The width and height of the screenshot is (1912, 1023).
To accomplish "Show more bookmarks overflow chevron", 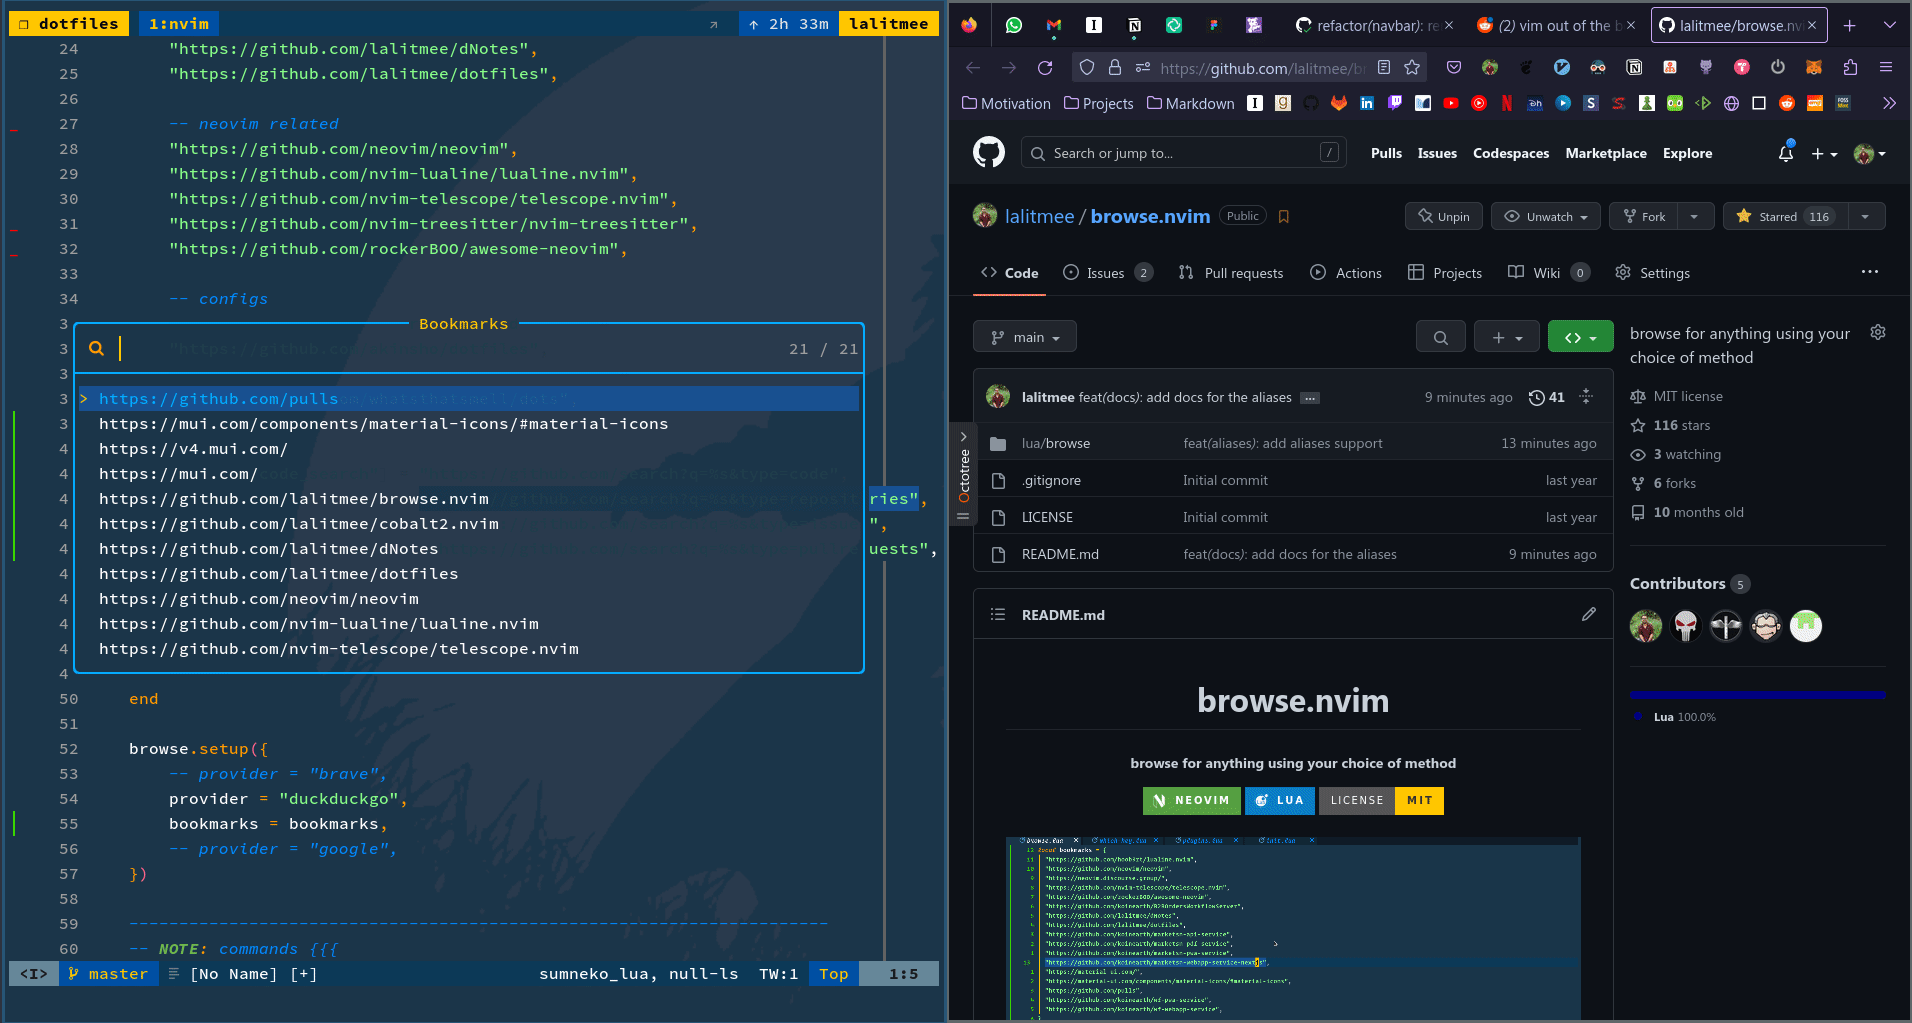I will [1888, 103].
